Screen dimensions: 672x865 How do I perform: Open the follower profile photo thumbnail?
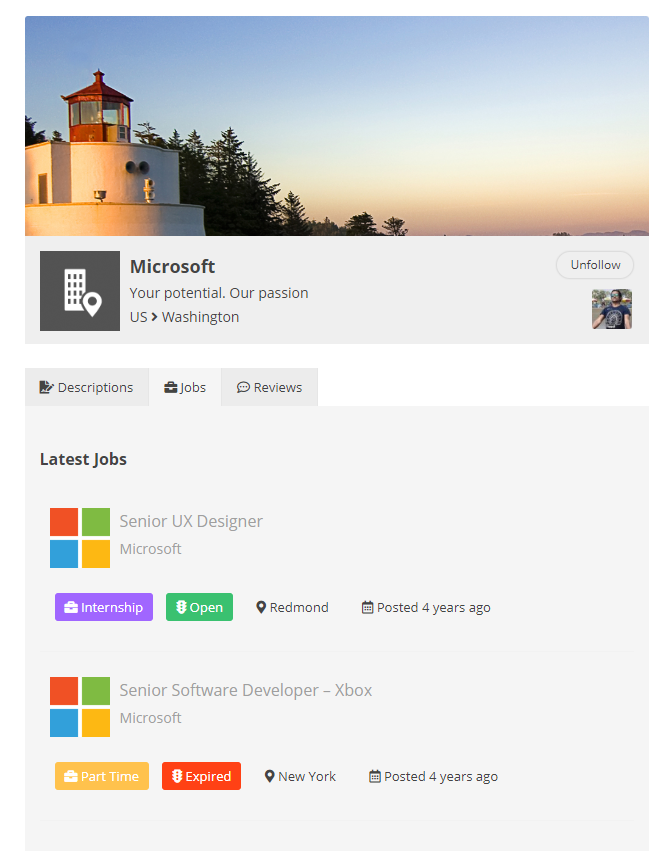coord(612,309)
